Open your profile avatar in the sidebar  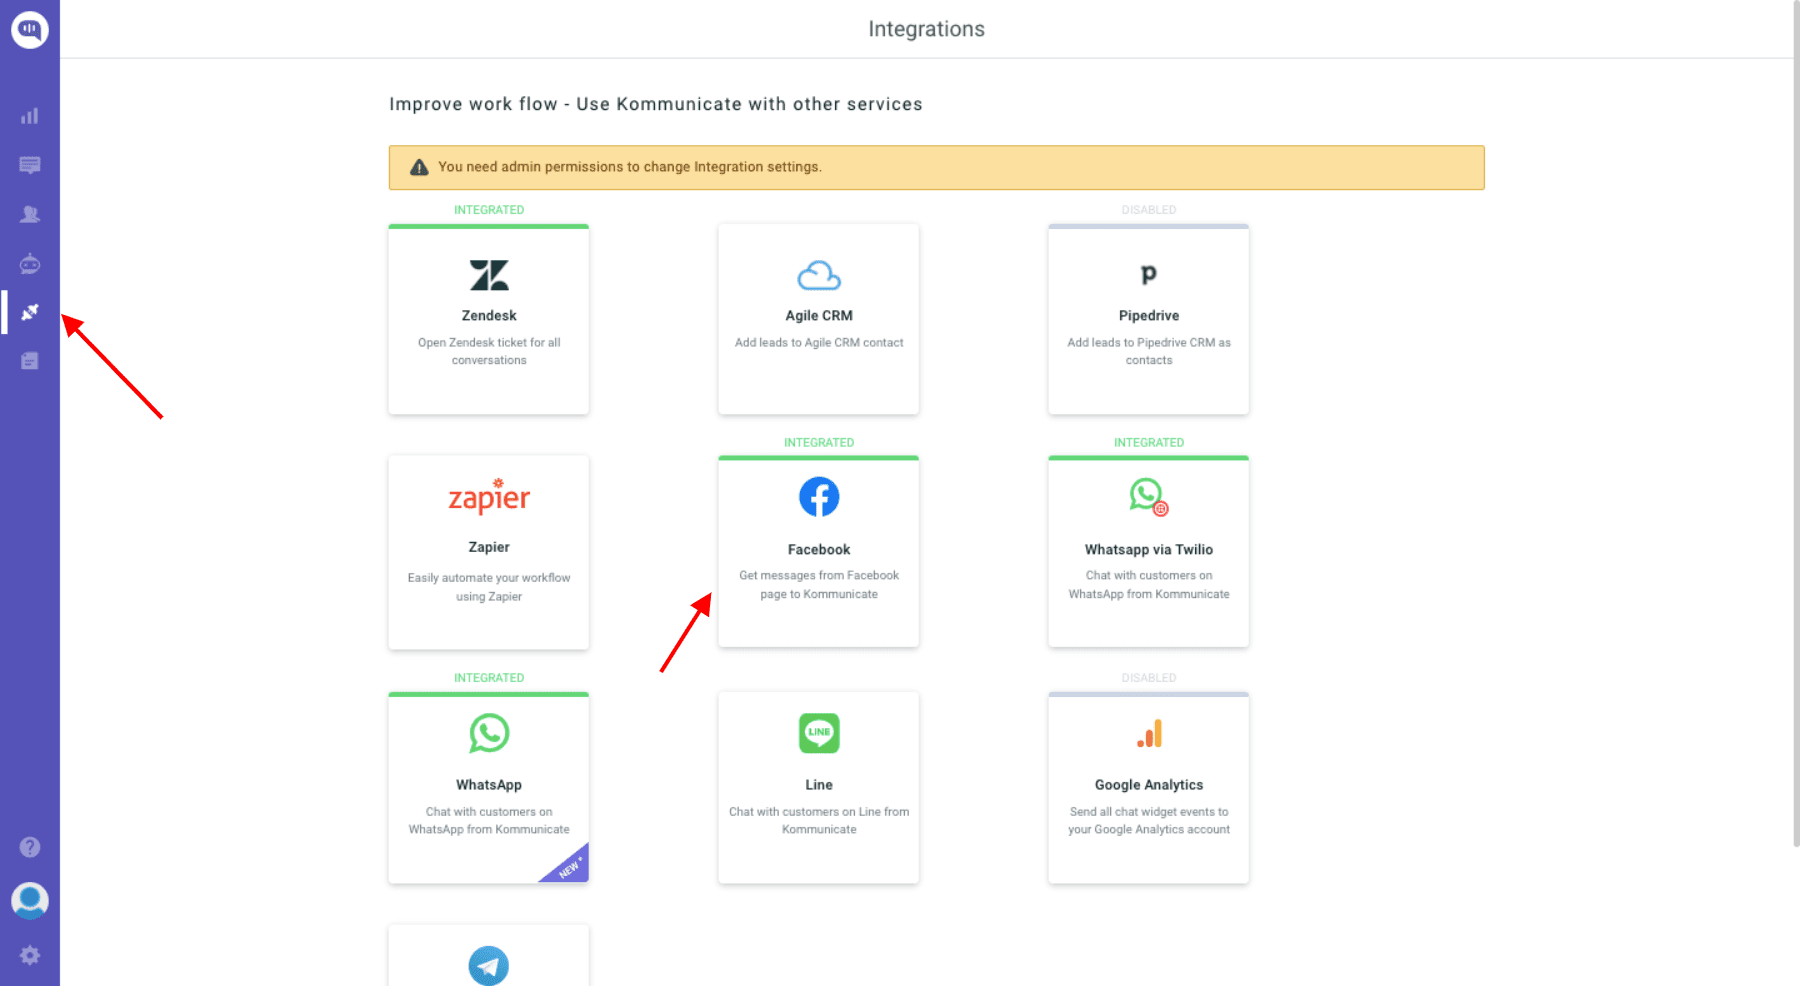click(30, 901)
